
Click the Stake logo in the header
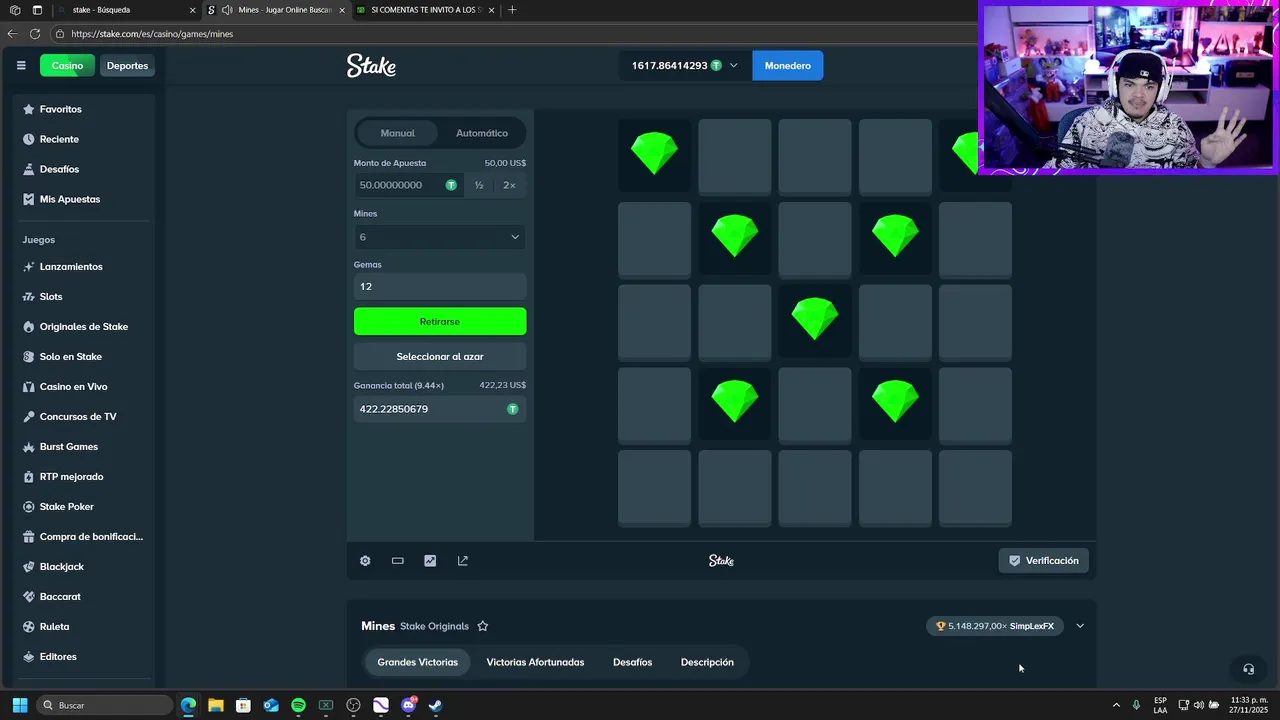click(x=371, y=66)
